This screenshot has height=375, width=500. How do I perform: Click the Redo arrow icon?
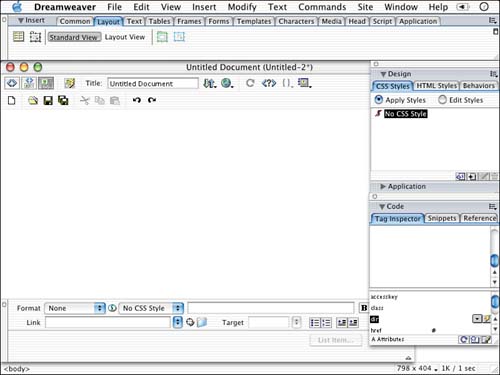pos(152,100)
